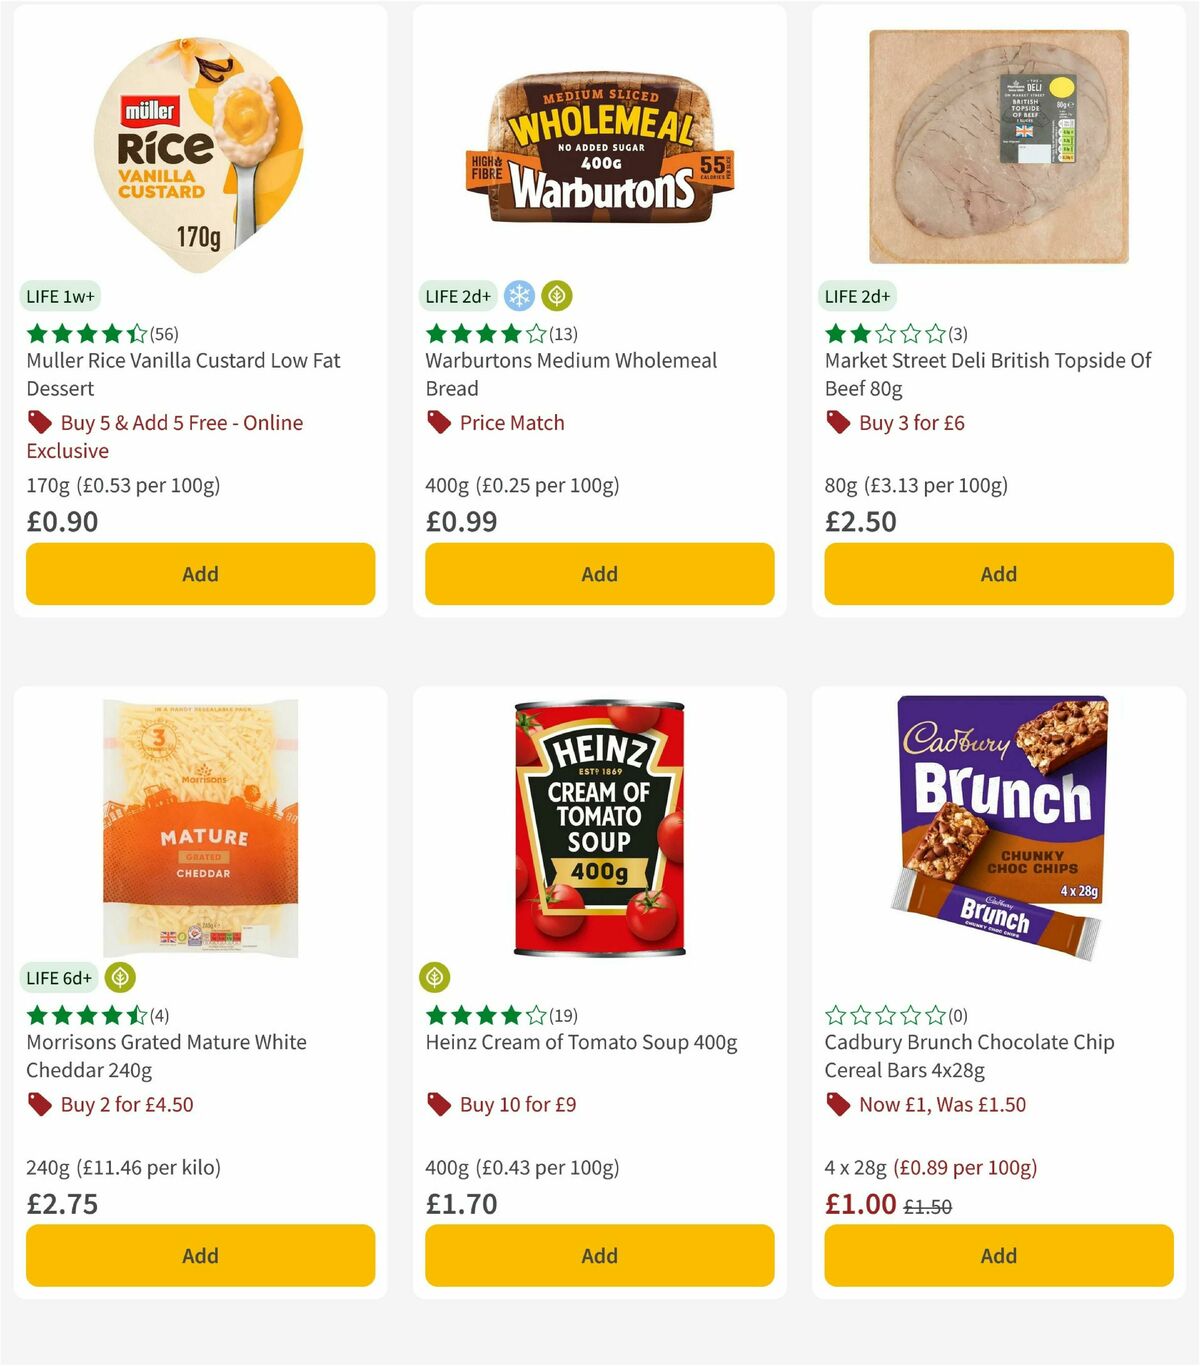Click the LIFE 1w+ badge on Muller Rice

click(x=60, y=296)
